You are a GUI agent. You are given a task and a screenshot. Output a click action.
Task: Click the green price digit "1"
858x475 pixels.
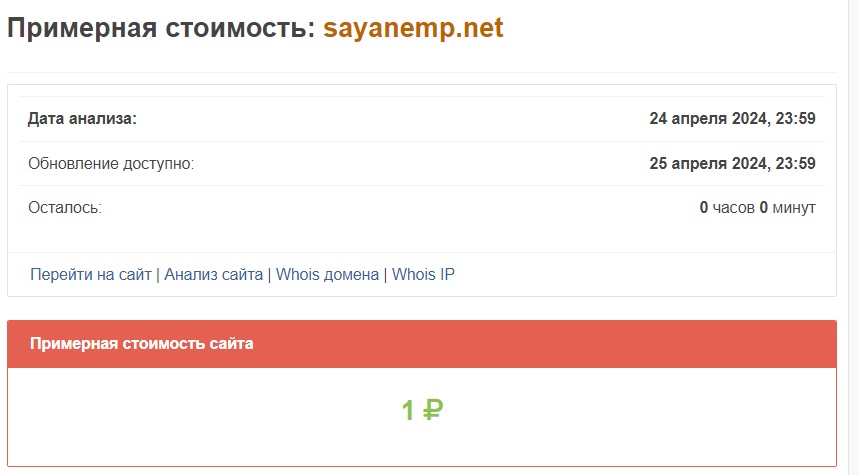[408, 410]
